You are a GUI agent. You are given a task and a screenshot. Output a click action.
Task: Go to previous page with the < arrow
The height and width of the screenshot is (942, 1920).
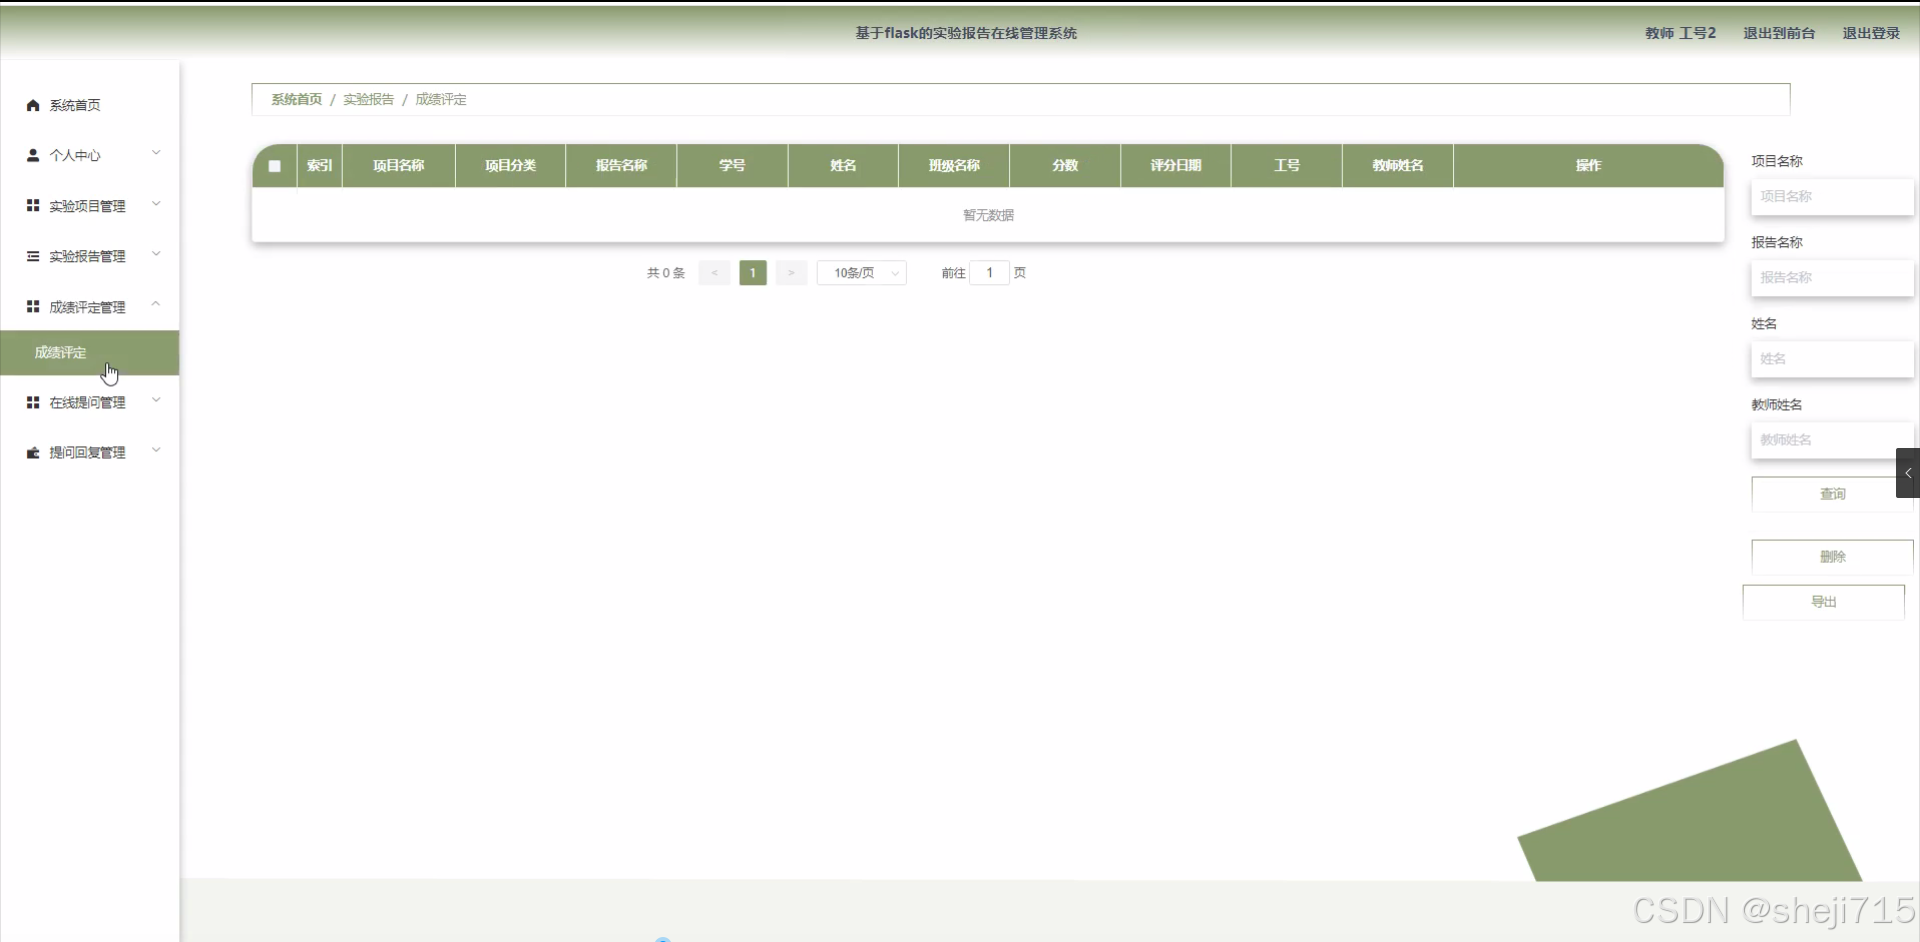click(714, 273)
